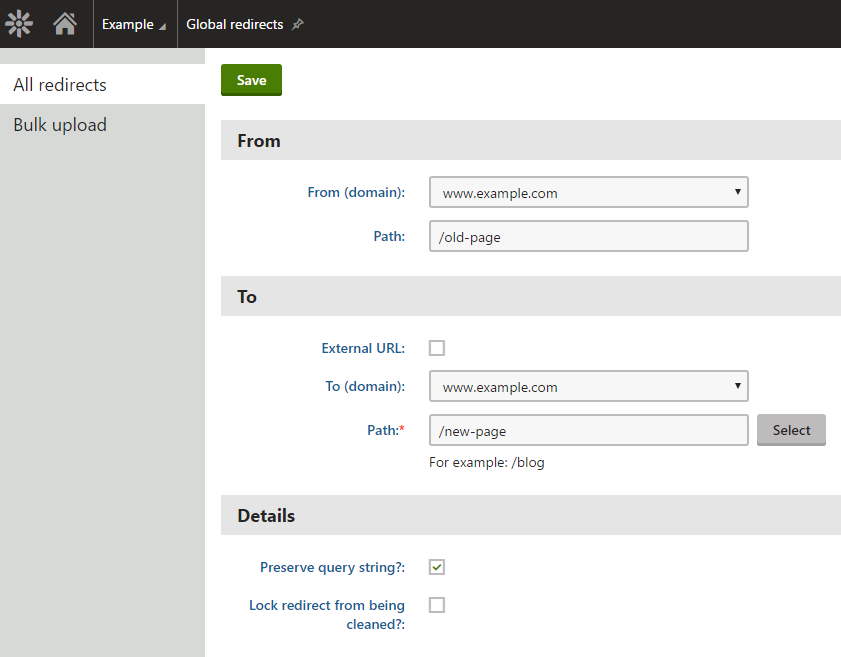Click the To section header
This screenshot has width=841, height=657.
531,296
